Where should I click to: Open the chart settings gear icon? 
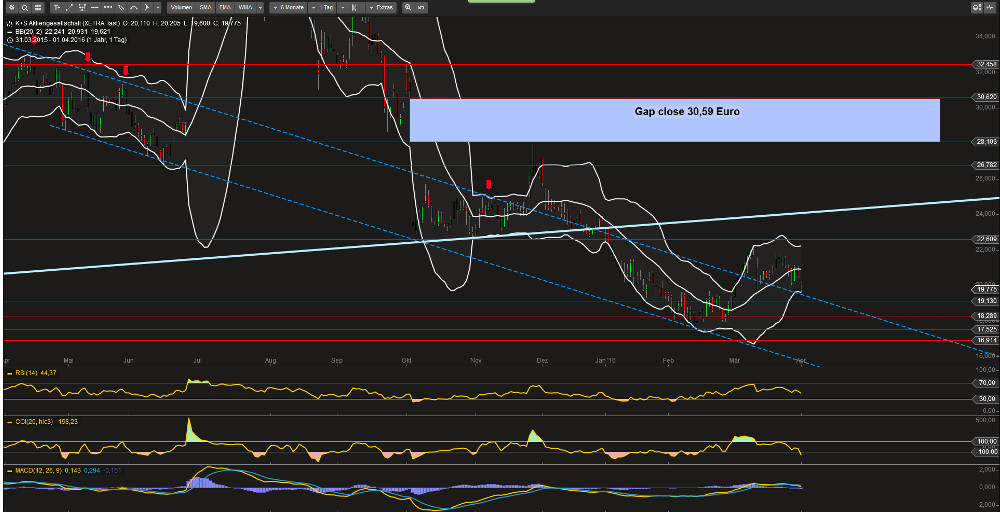tap(11, 8)
